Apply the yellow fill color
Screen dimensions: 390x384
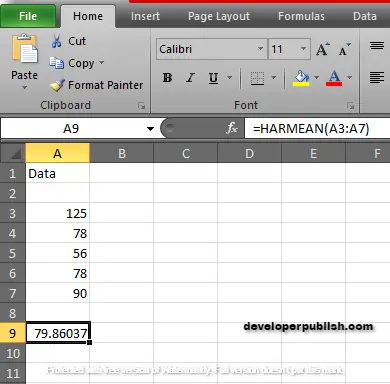(301, 78)
